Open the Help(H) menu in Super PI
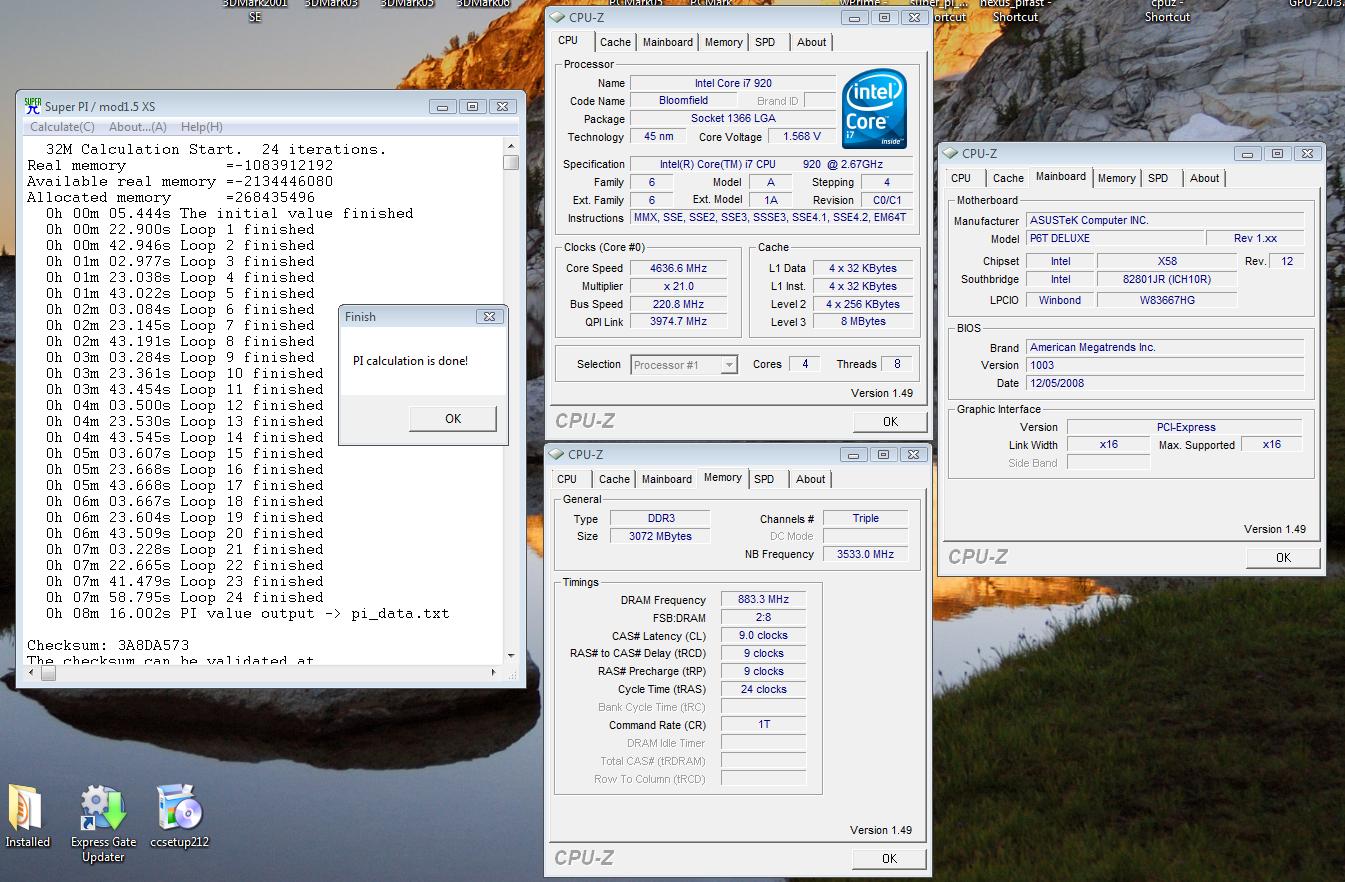Image resolution: width=1345 pixels, height=882 pixels. pos(202,127)
